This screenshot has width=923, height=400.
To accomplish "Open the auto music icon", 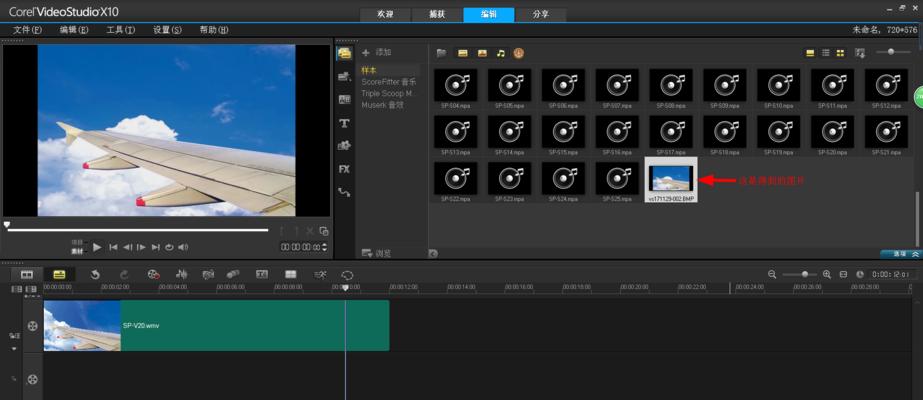I will click(x=208, y=275).
